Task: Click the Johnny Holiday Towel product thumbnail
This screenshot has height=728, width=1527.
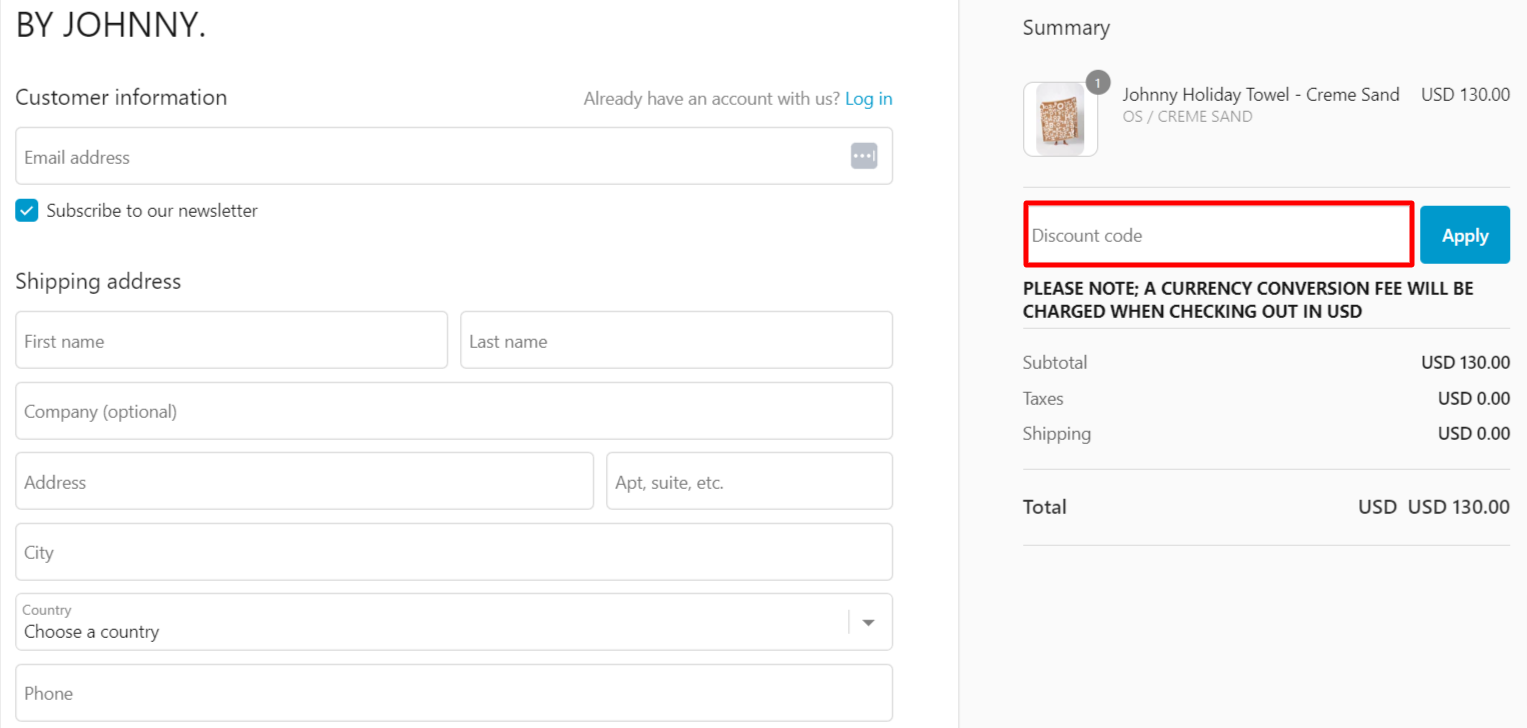Action: point(1059,120)
